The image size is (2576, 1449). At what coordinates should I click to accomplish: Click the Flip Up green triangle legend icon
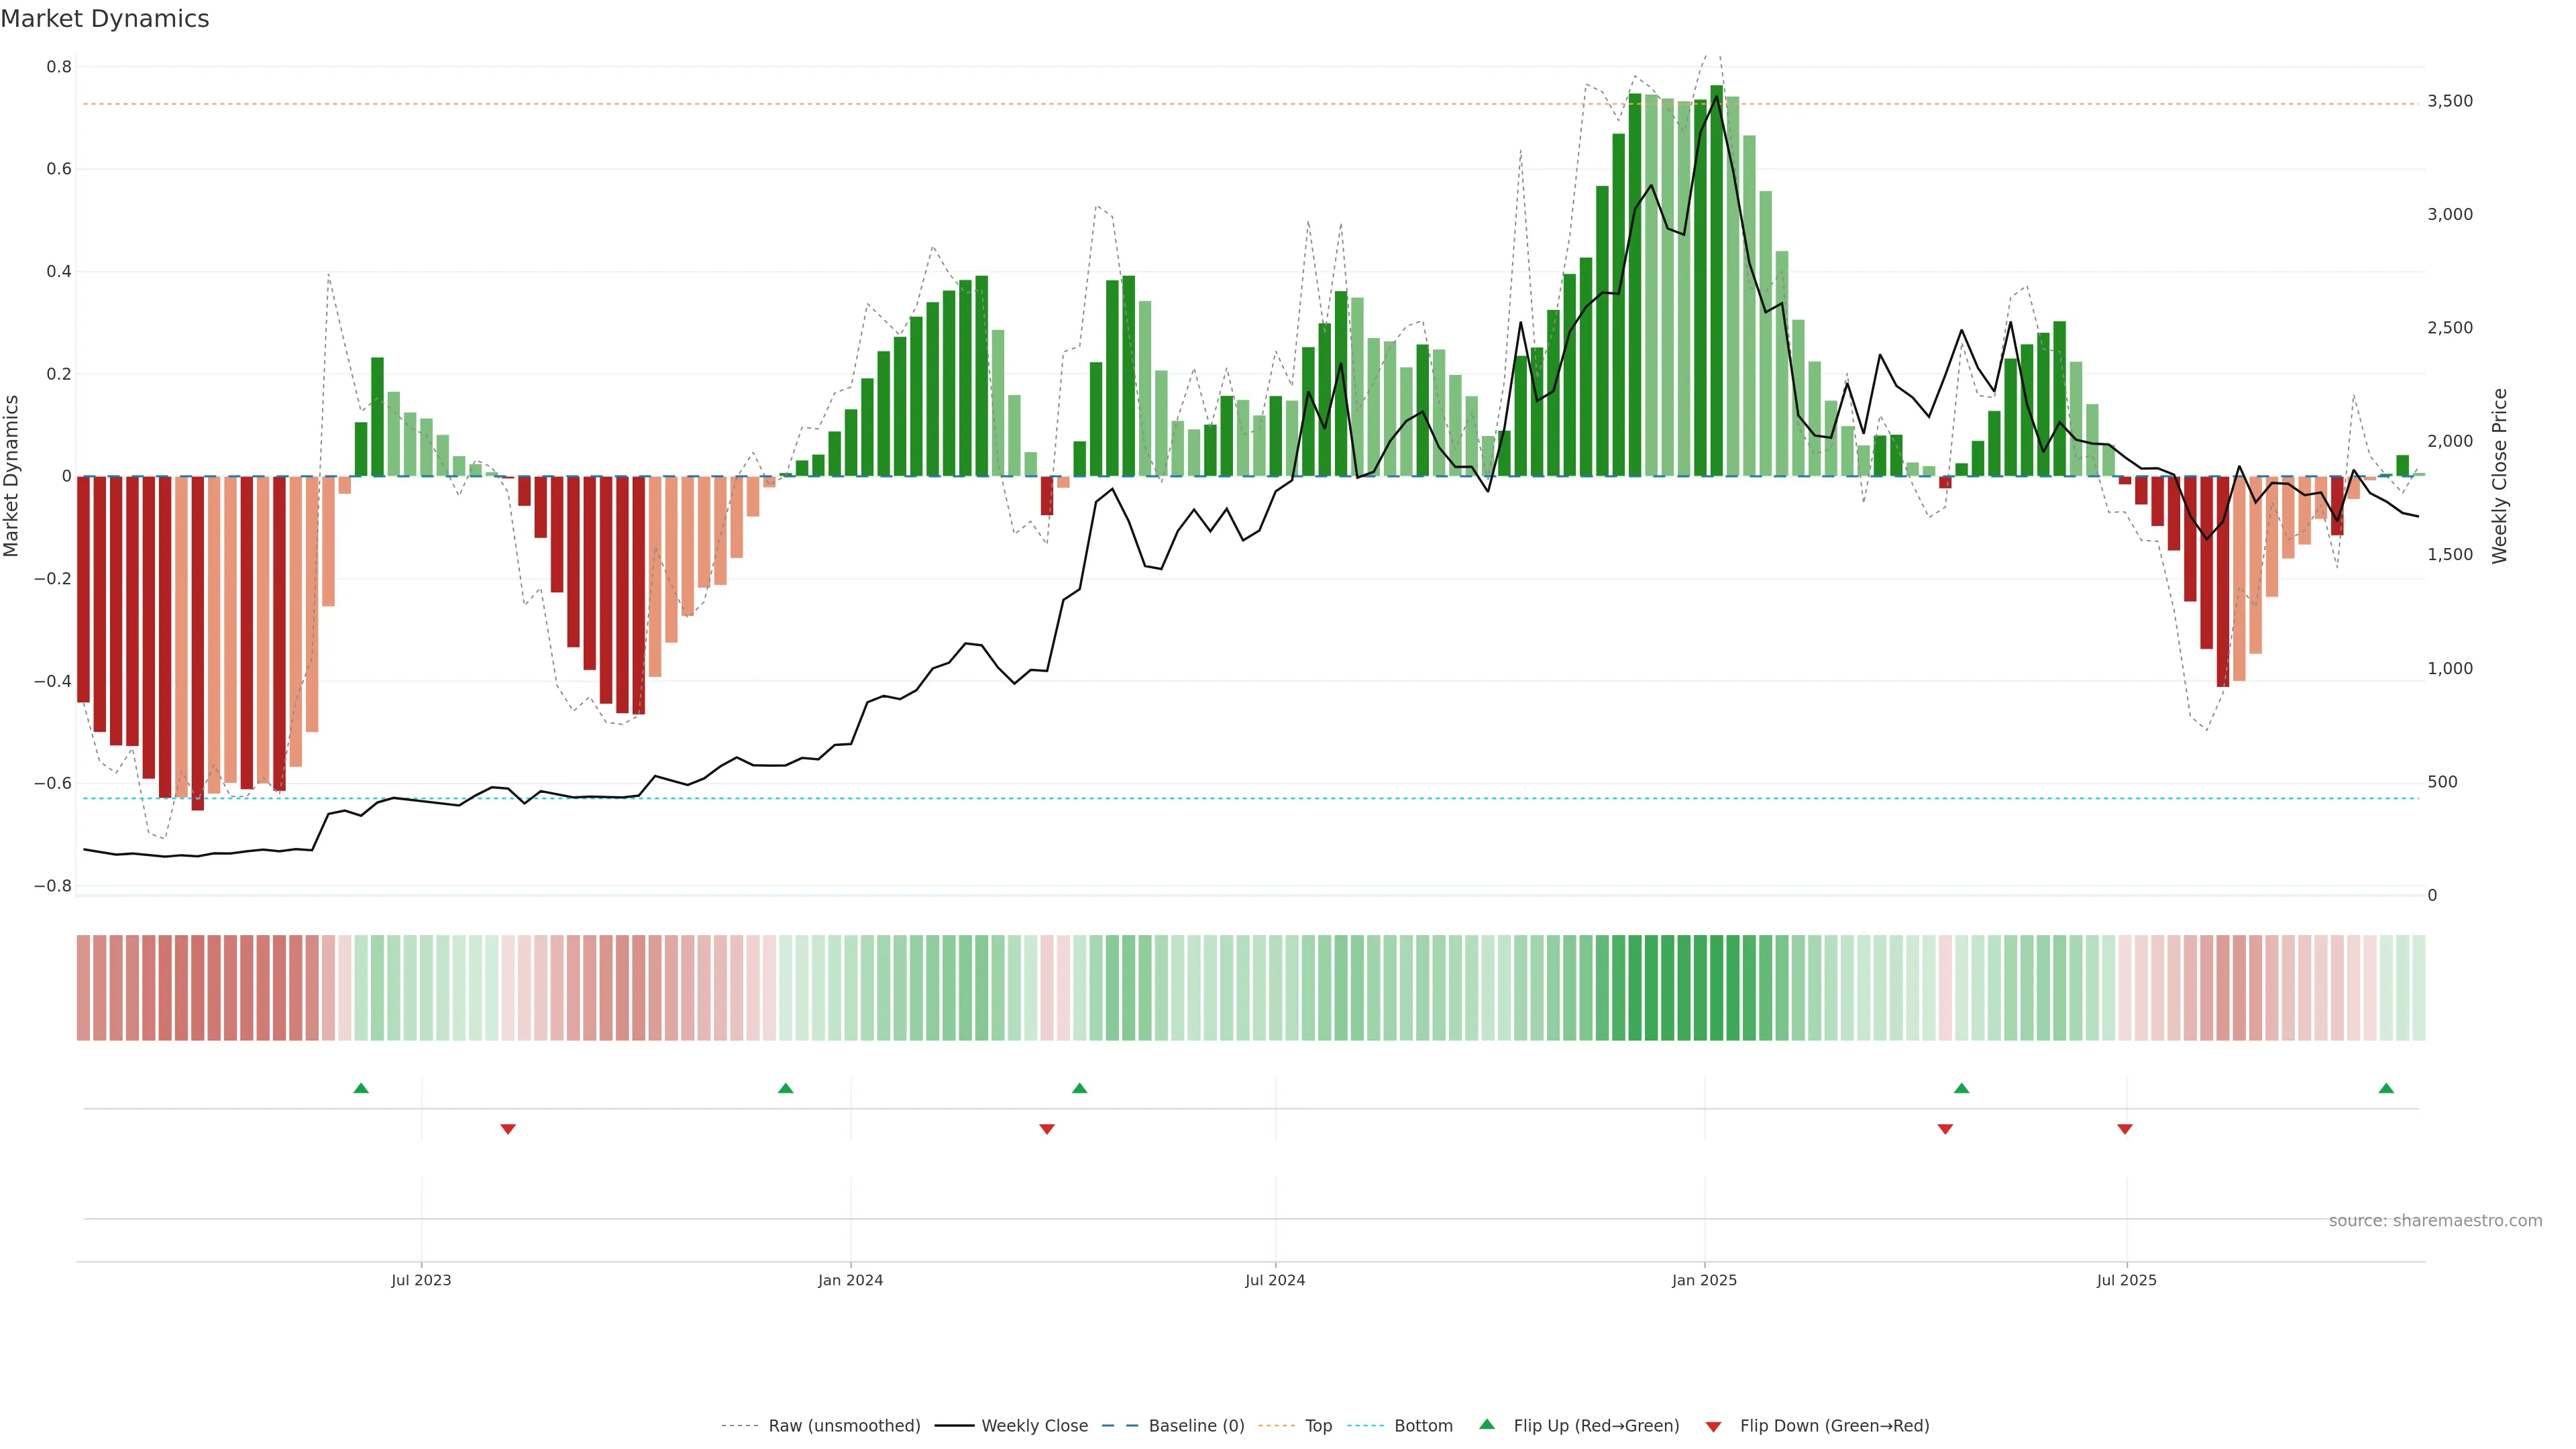tap(1486, 1424)
